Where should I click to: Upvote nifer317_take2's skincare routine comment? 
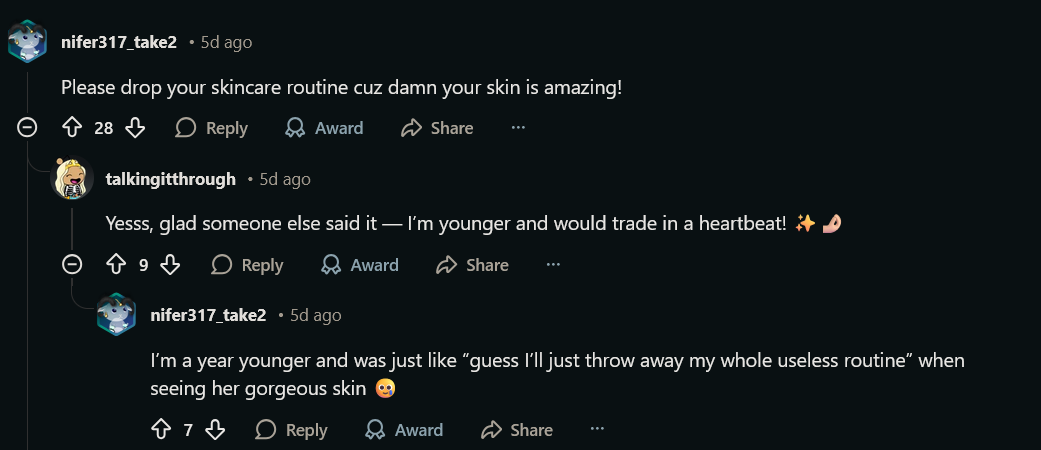[x=71, y=128]
